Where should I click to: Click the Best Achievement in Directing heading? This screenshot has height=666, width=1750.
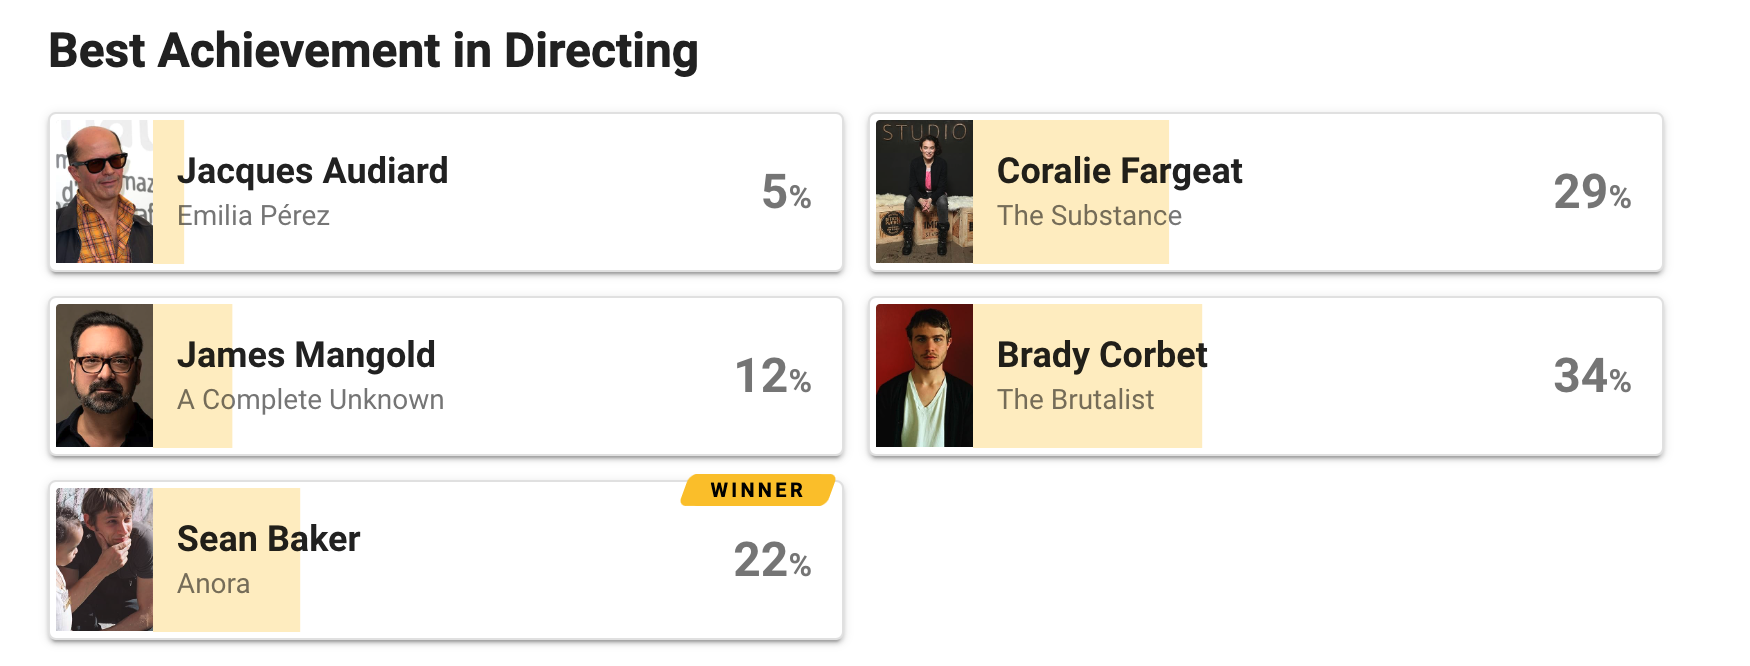(373, 51)
